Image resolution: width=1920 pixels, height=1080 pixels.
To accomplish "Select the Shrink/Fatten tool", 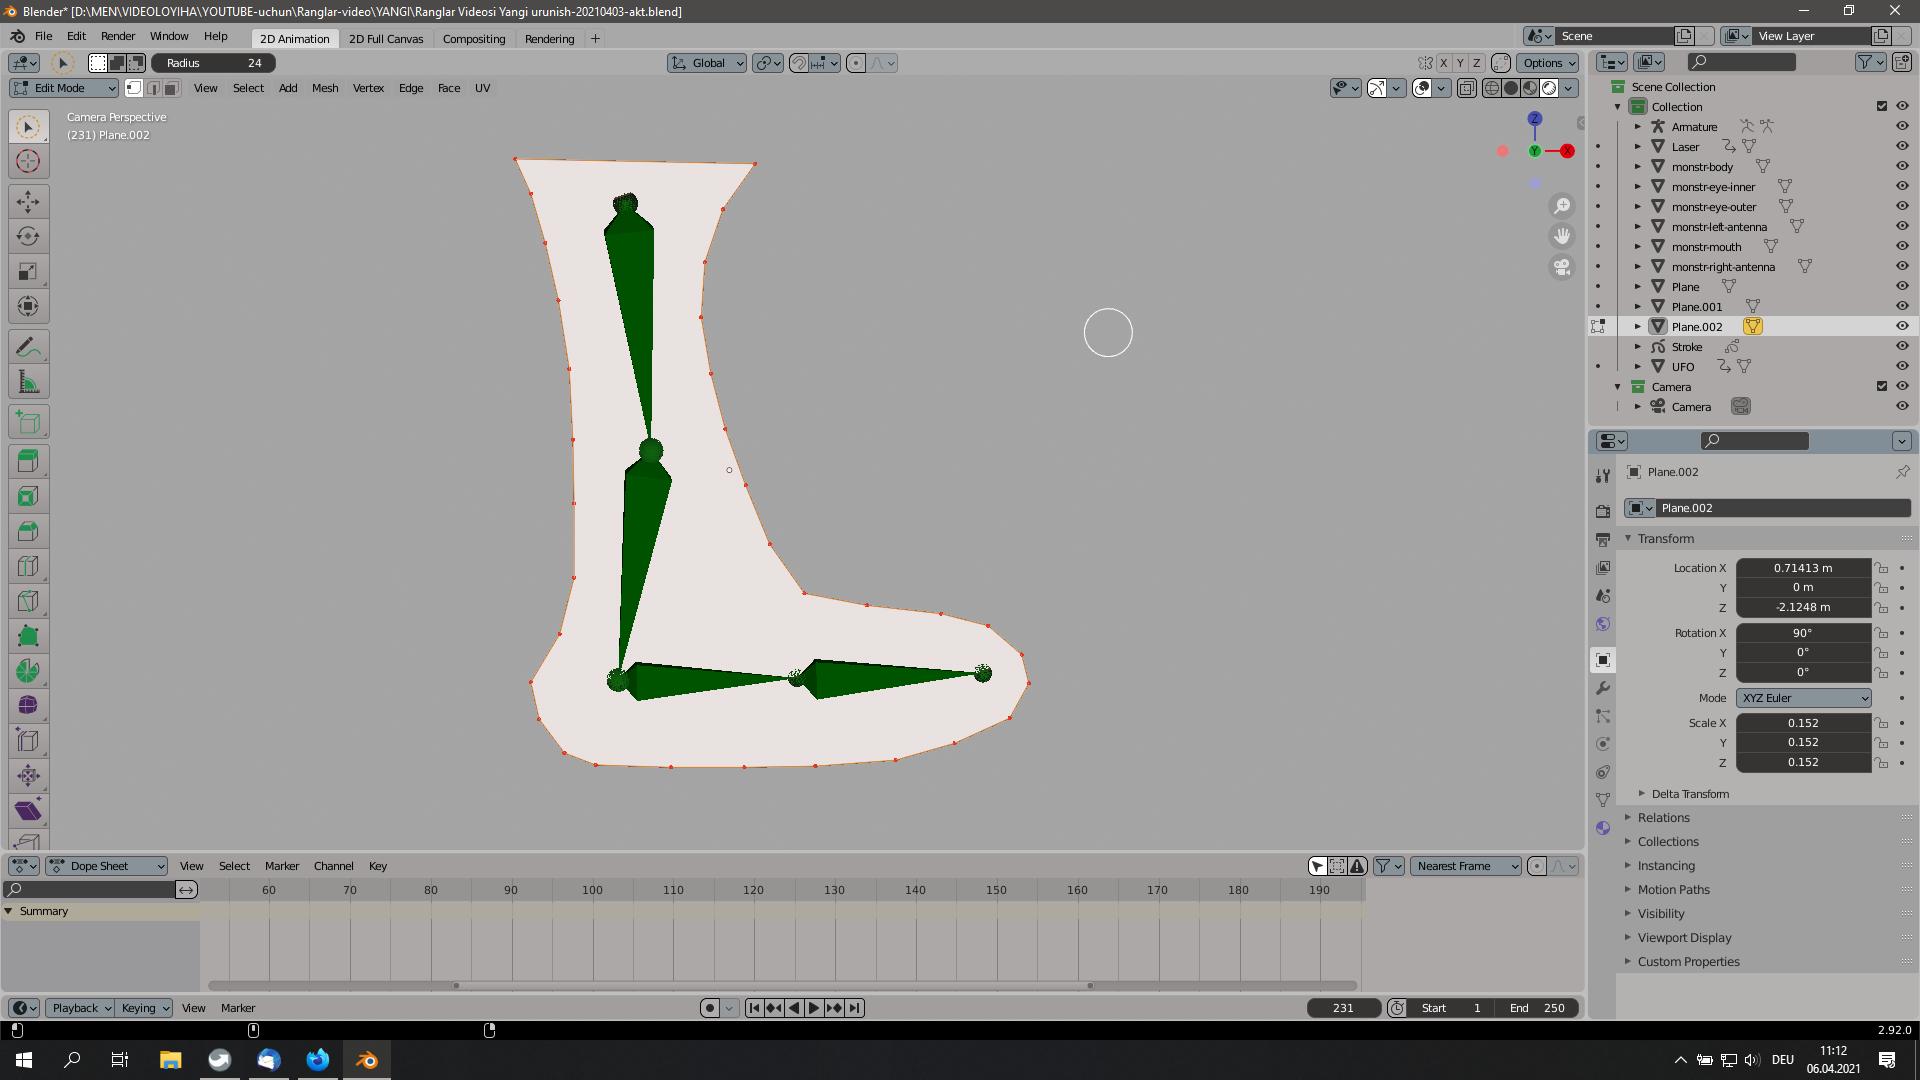I will tap(28, 776).
